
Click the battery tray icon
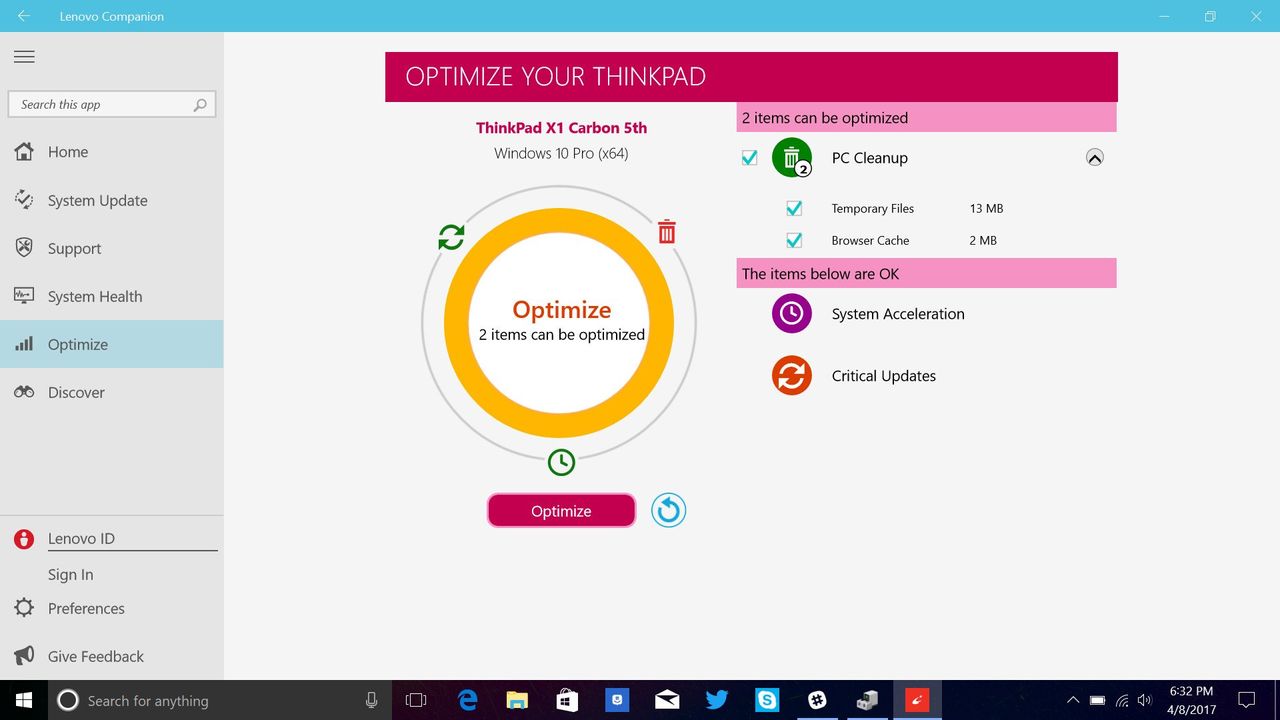coord(1097,700)
